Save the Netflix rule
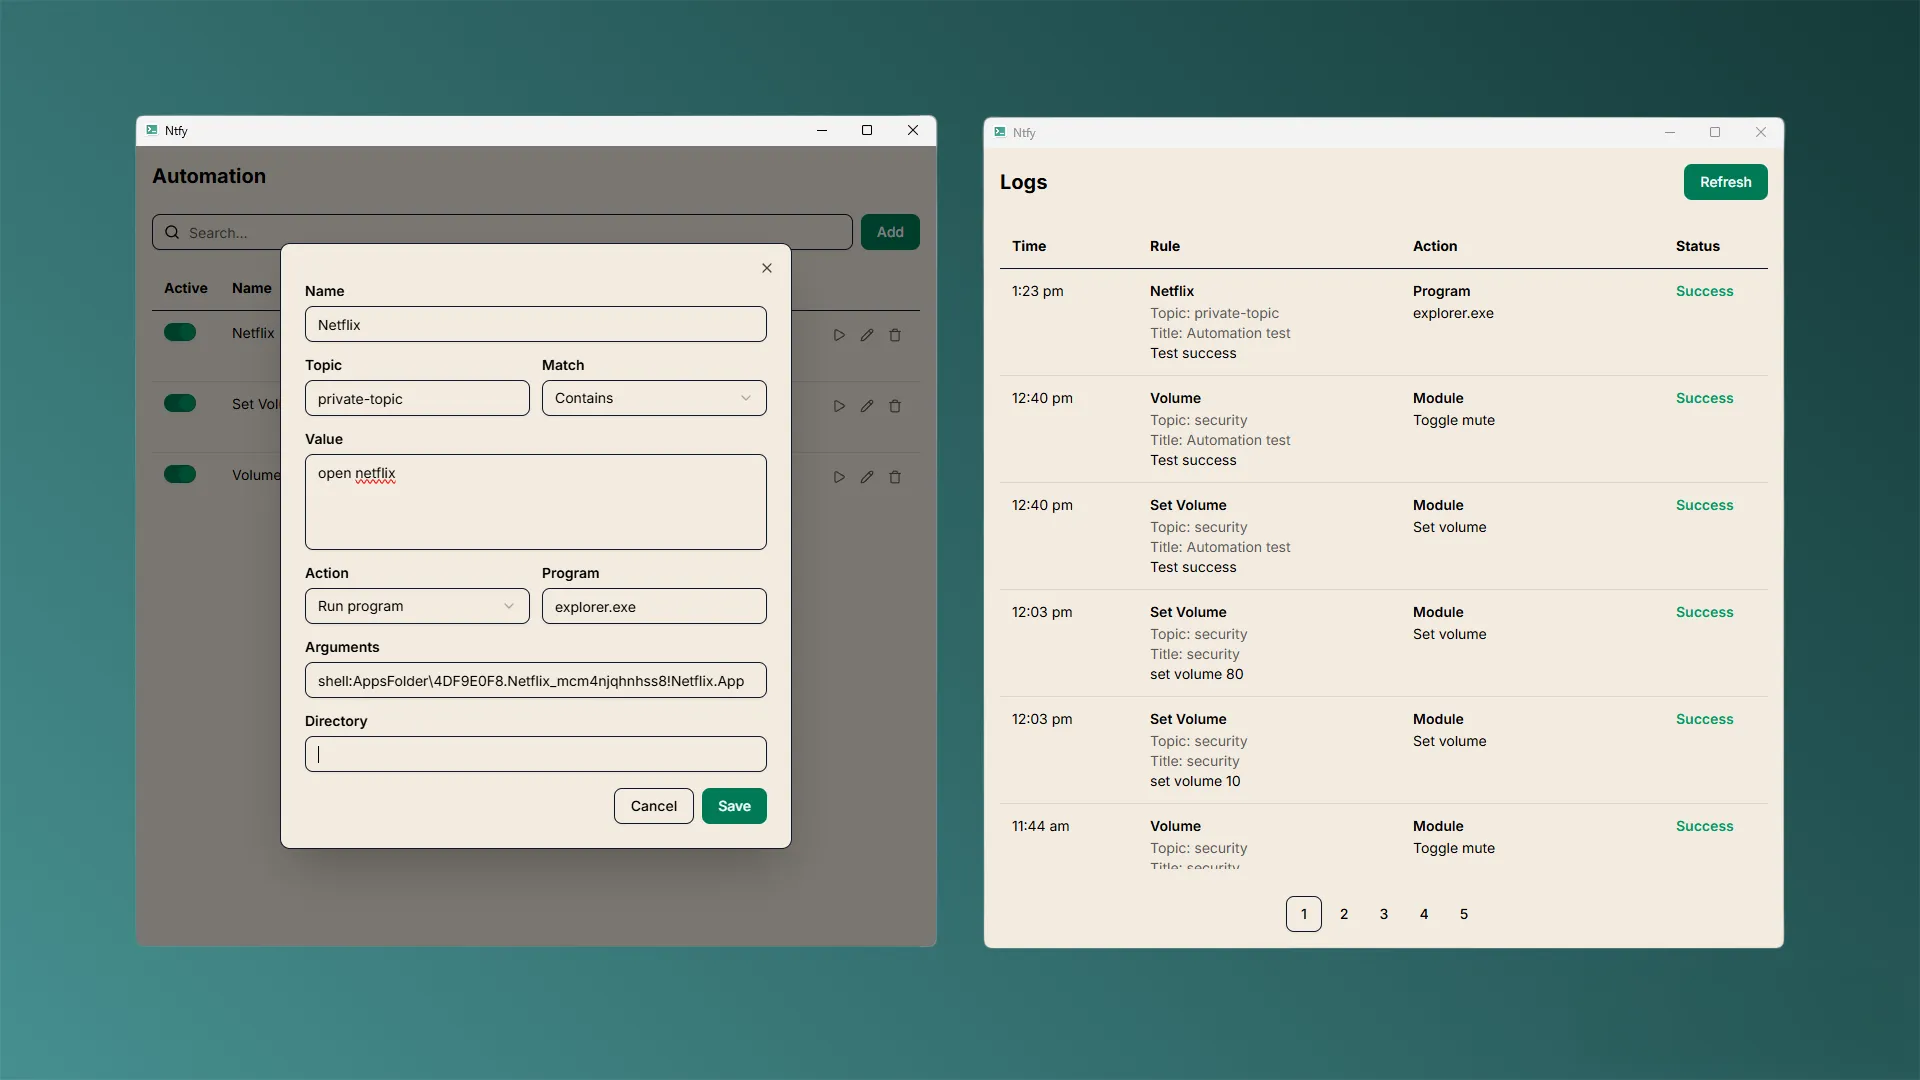This screenshot has width=1920, height=1080. (734, 806)
